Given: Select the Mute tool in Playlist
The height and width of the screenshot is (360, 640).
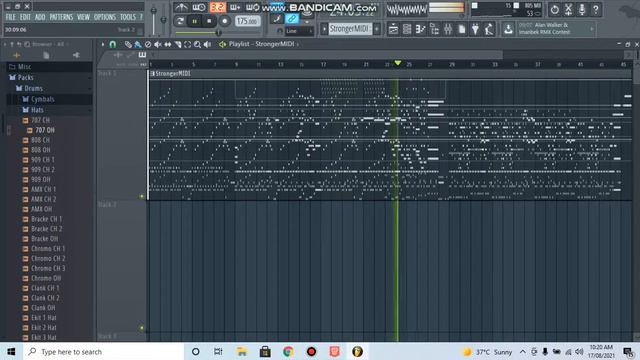Looking at the screenshot, I should pyautogui.click(x=158, y=44).
